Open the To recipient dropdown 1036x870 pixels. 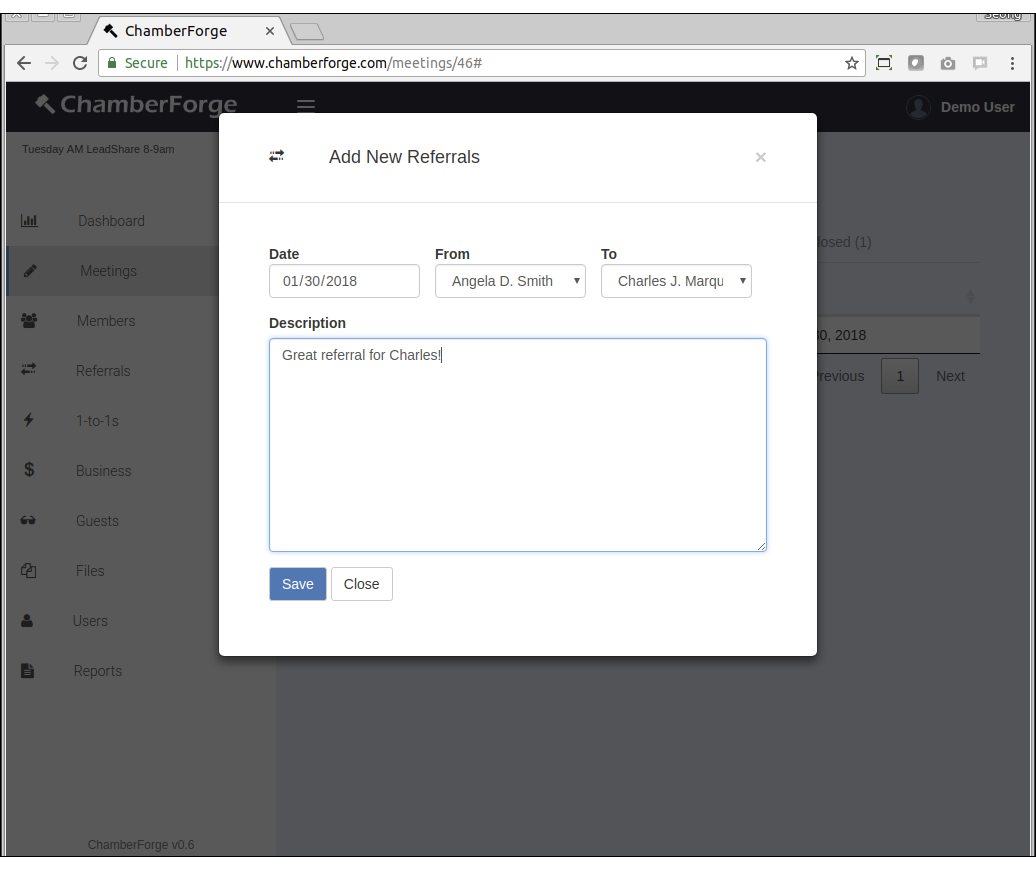676,281
